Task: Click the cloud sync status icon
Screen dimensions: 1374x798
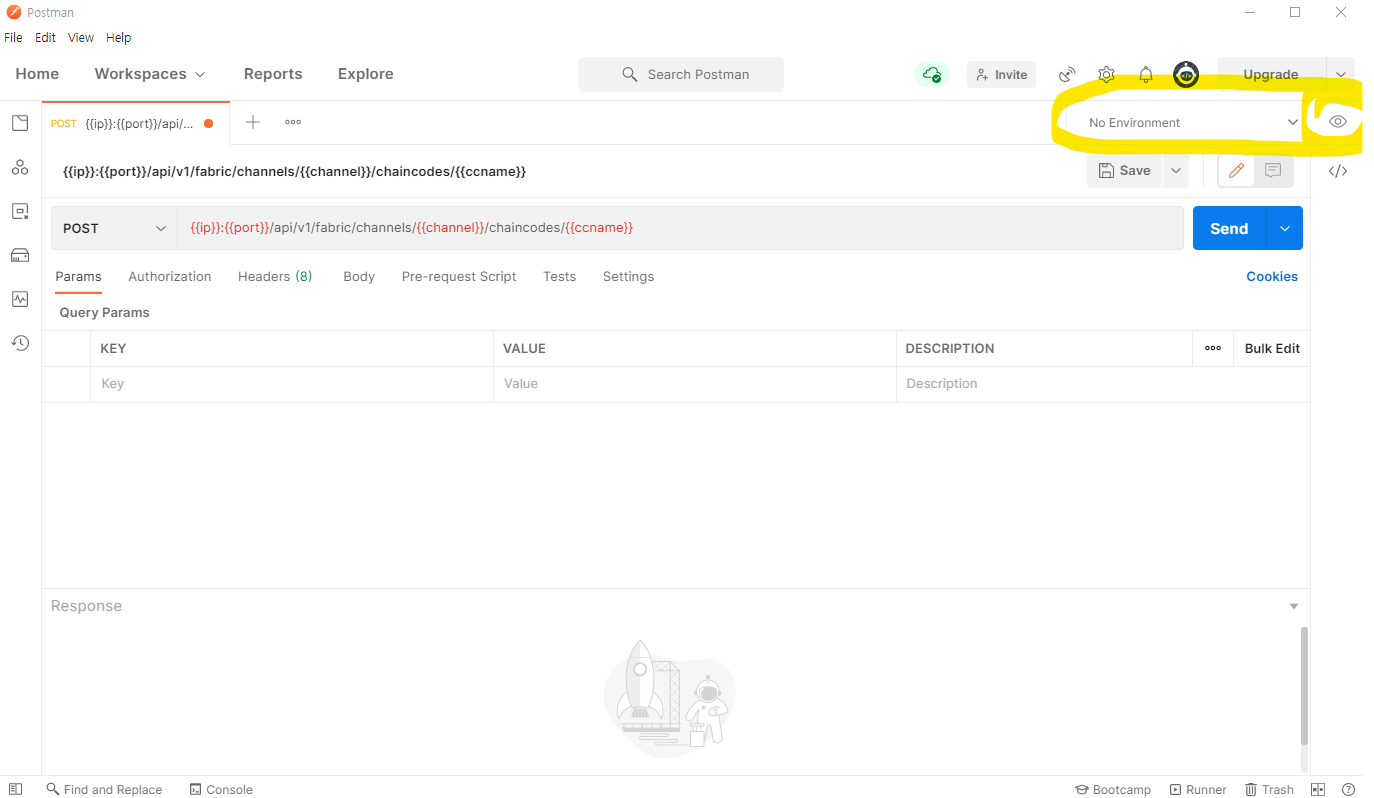Action: pyautogui.click(x=931, y=74)
